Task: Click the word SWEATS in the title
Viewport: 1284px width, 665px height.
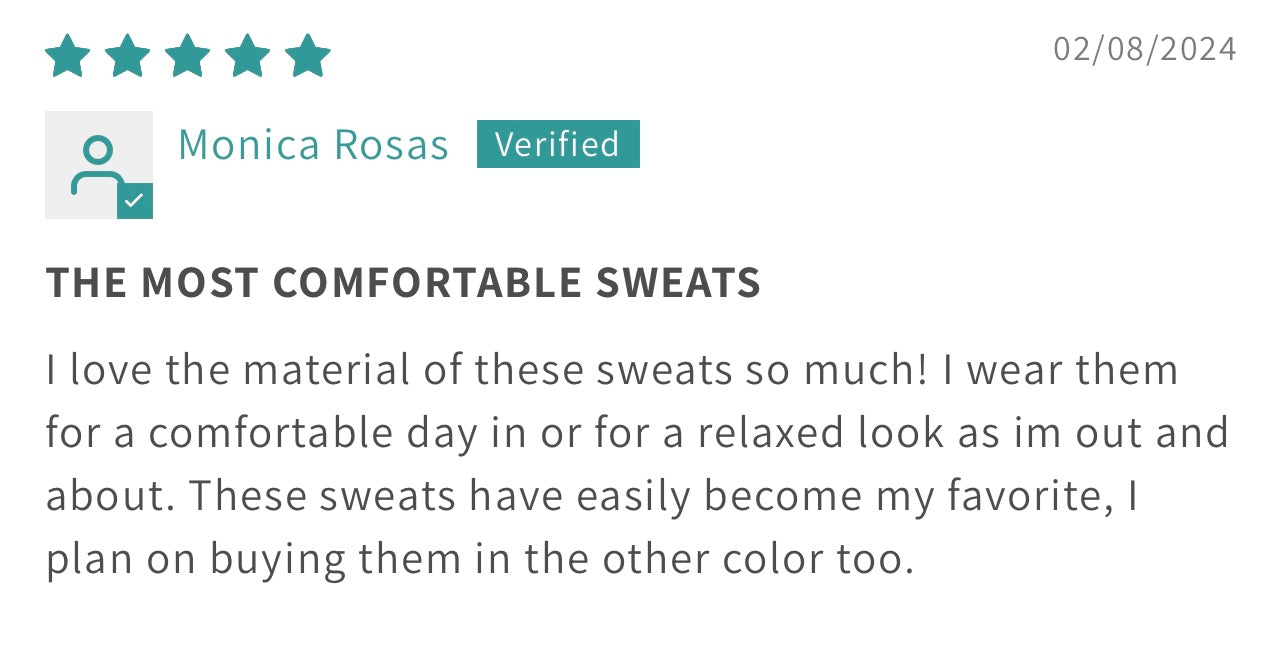Action: (679, 283)
